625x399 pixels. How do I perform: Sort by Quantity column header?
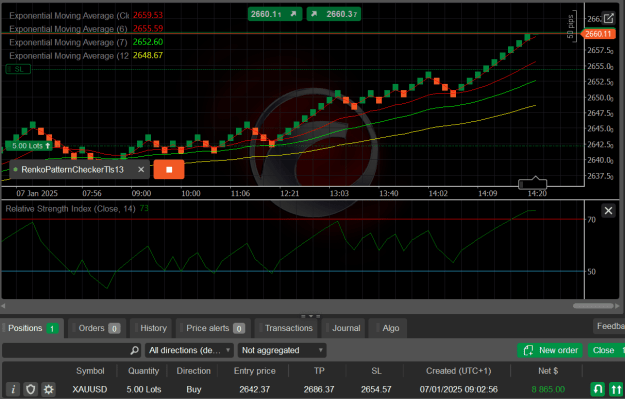(143, 371)
